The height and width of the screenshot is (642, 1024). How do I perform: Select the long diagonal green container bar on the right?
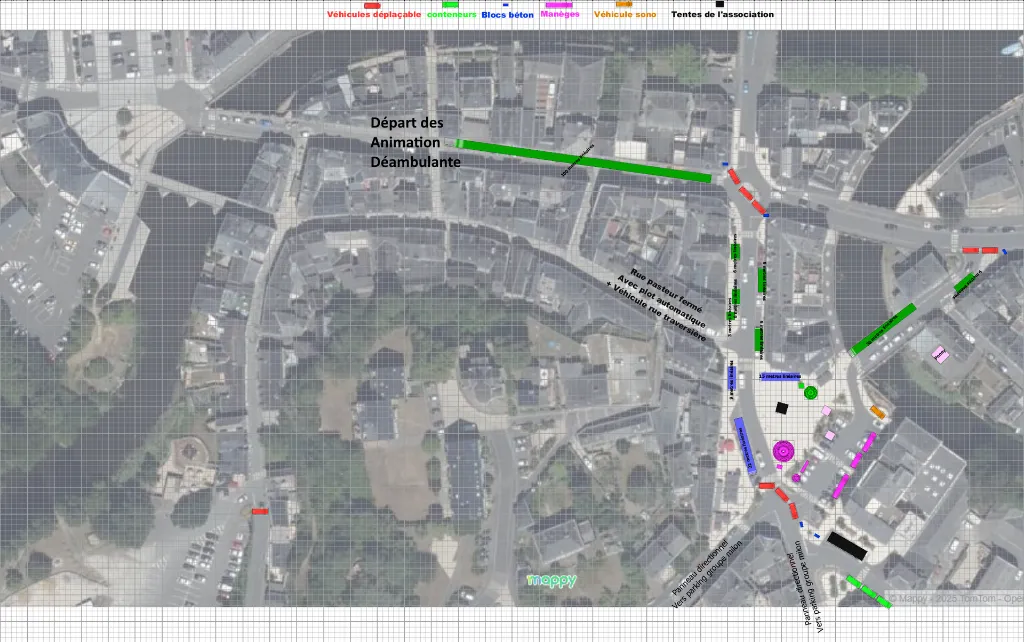(x=882, y=330)
